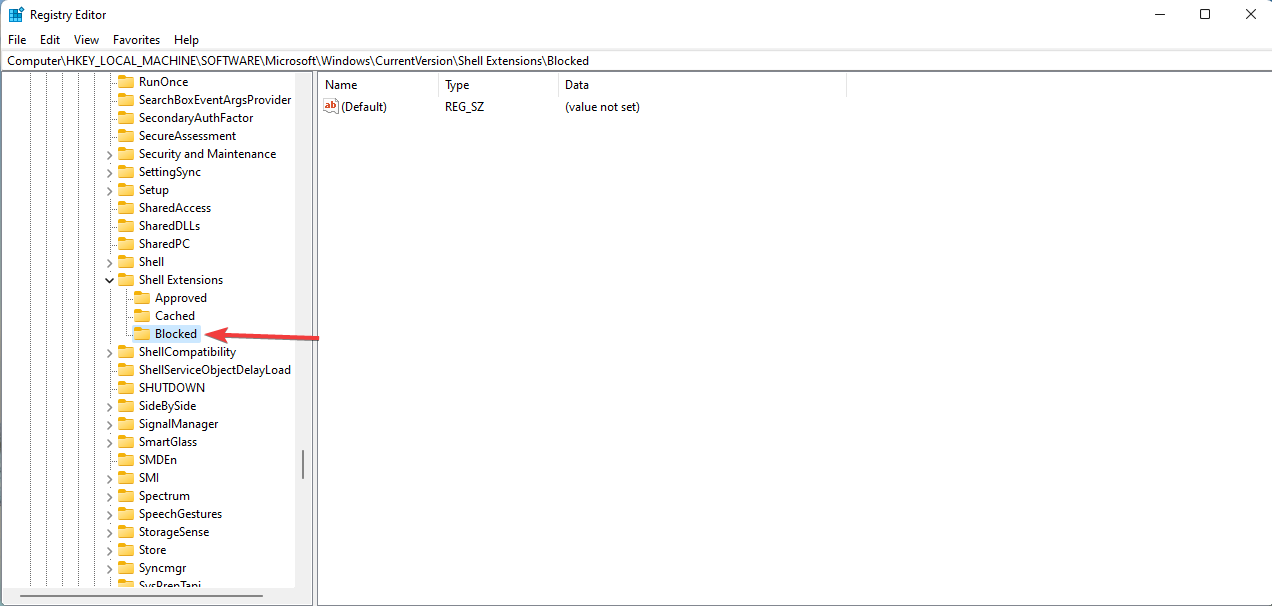Collapse the Shell Extensions key
This screenshot has height=606, width=1272.
109,280
